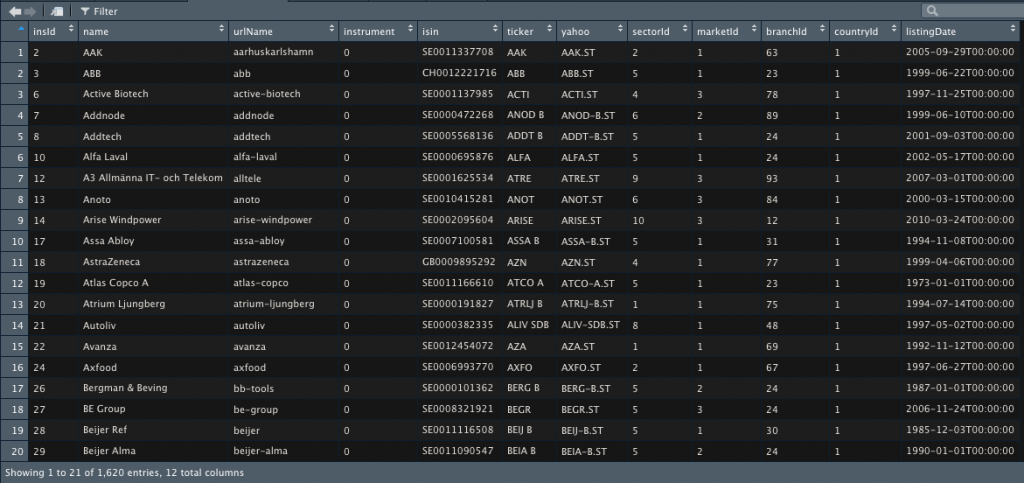Select the Alfa Laval name cell

153,157
